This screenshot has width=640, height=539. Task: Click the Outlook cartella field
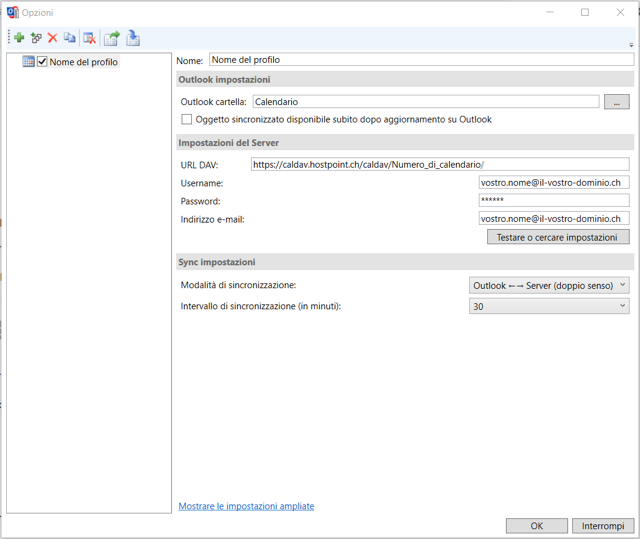[426, 102]
